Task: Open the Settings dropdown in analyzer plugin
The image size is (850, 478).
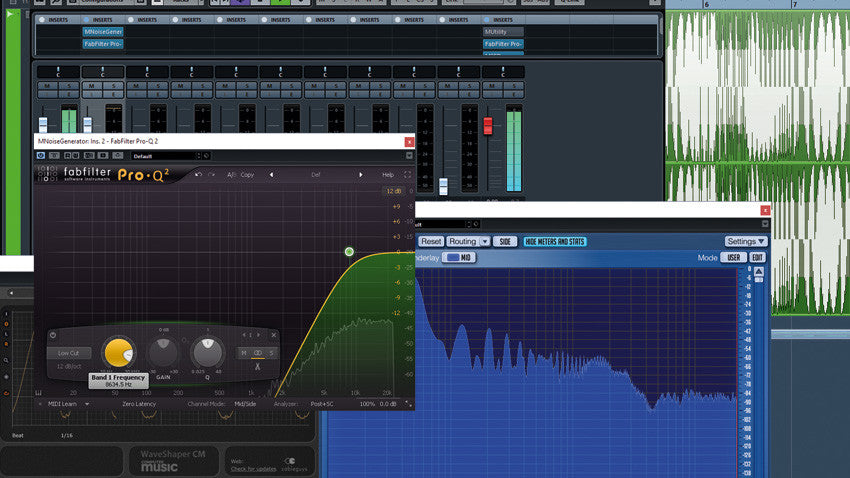Action: (x=746, y=241)
